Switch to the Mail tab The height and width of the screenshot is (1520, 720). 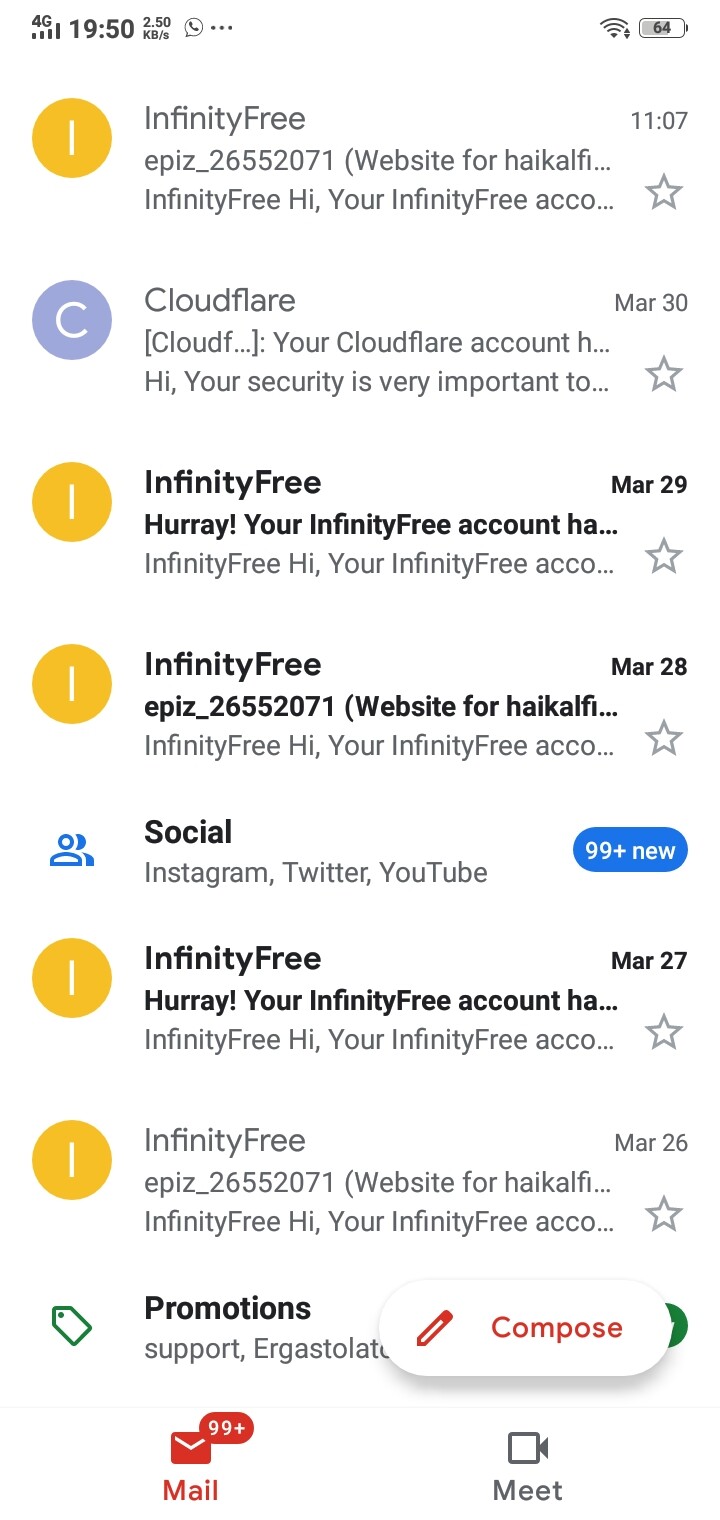[x=190, y=1464]
